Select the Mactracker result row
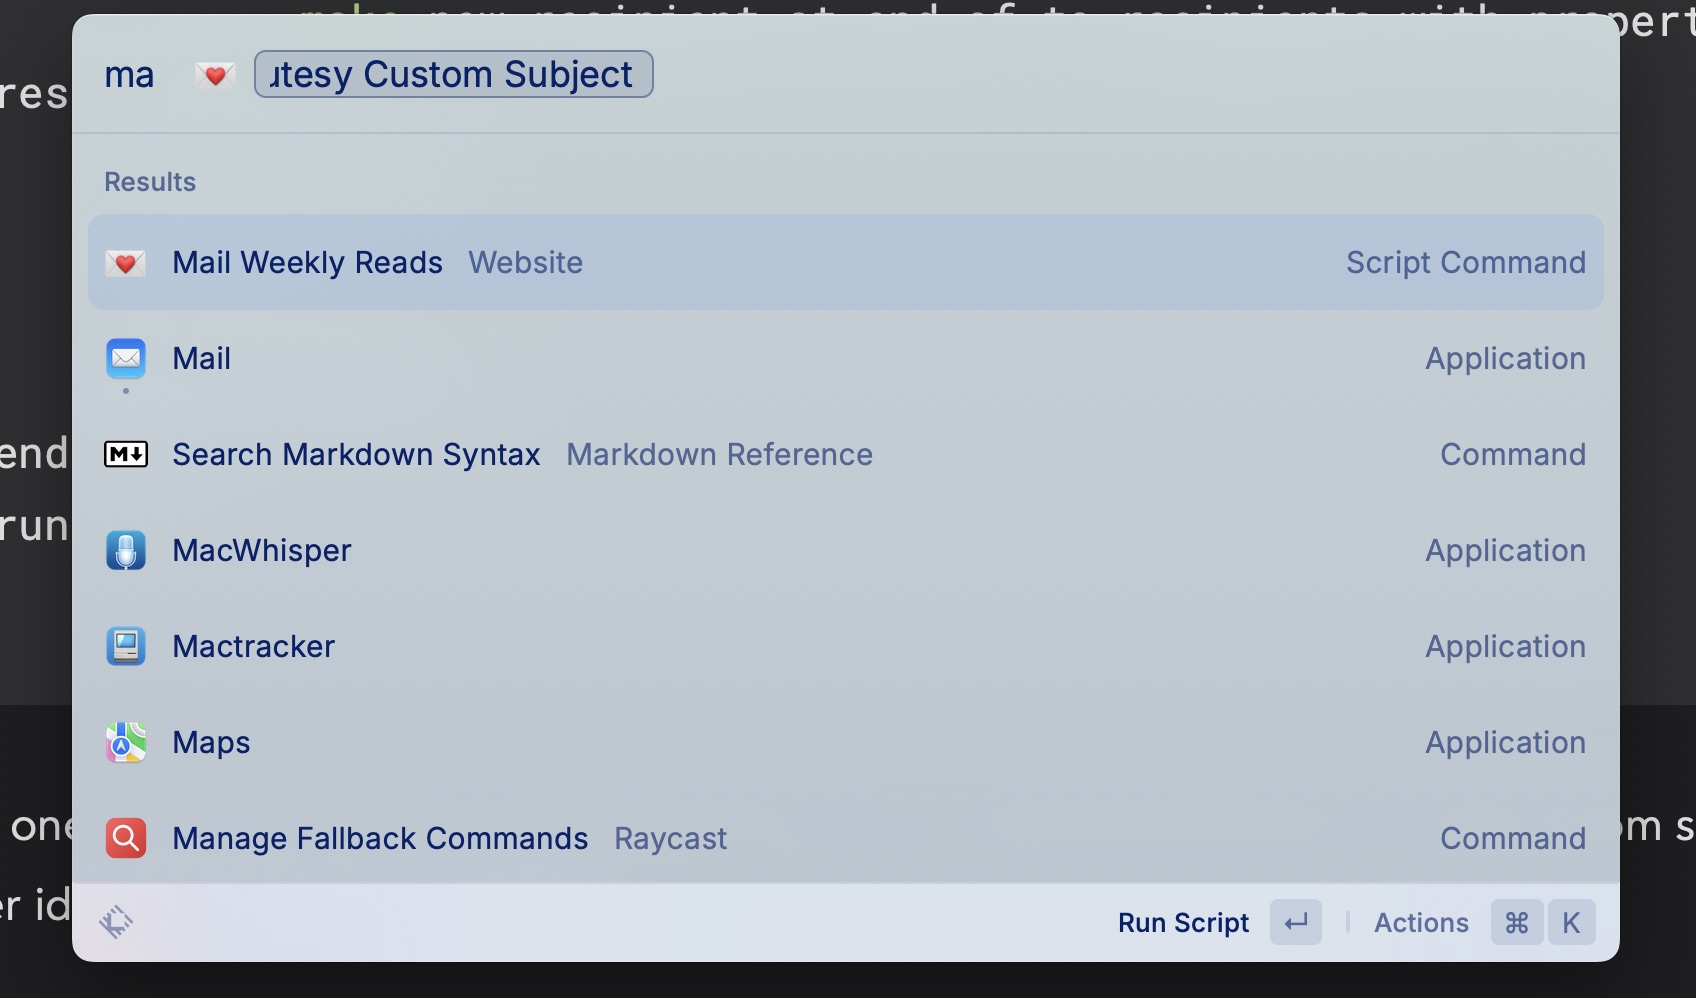The height and width of the screenshot is (998, 1696). 254,647
